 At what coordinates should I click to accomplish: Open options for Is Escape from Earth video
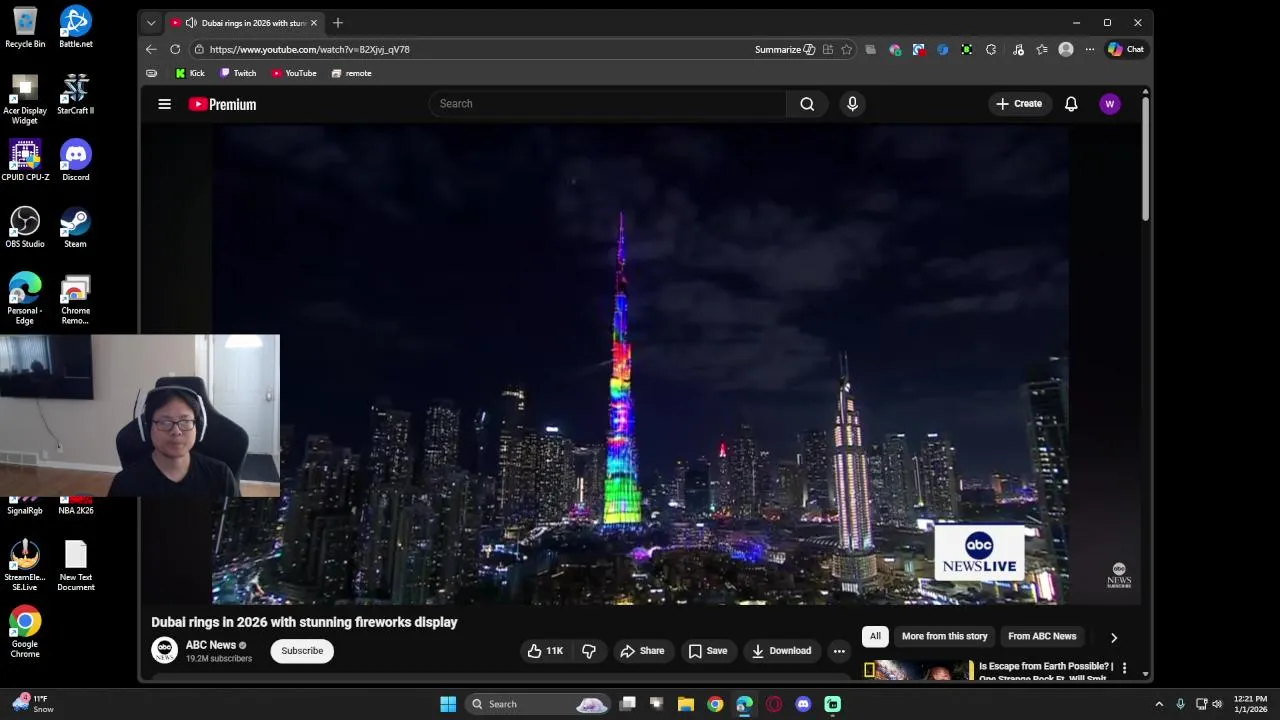[1124, 668]
